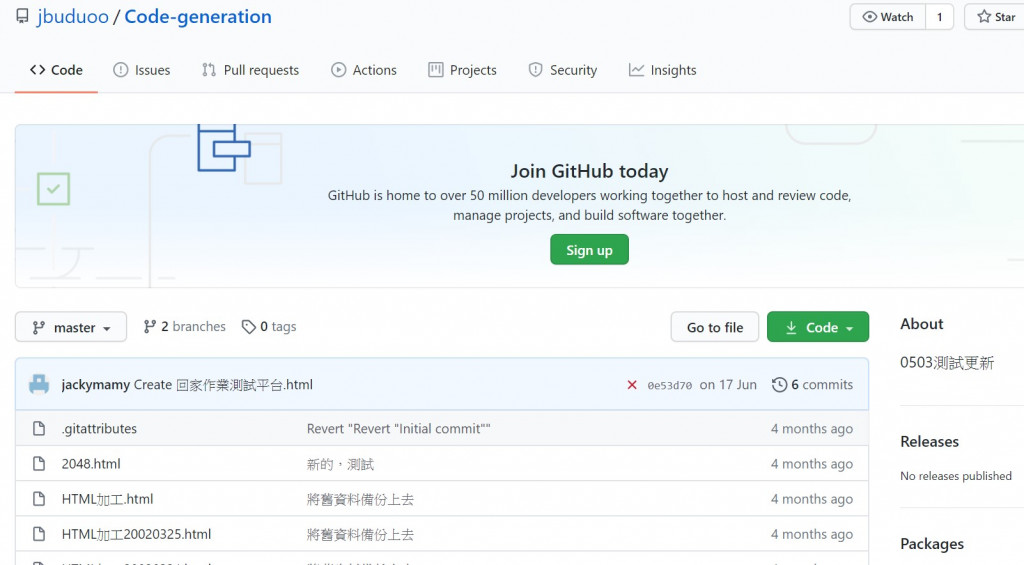
Task: Click the Sign up button
Action: 589,250
